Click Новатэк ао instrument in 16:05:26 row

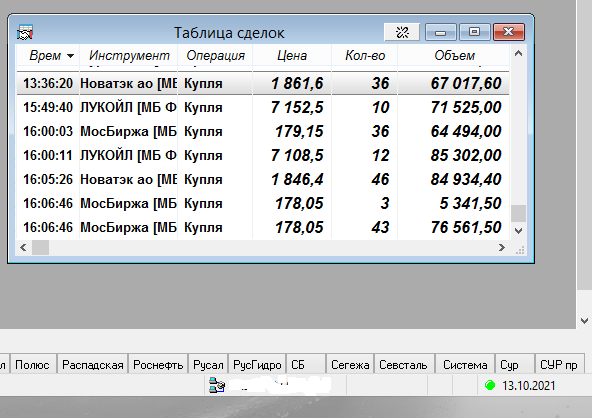[128, 179]
